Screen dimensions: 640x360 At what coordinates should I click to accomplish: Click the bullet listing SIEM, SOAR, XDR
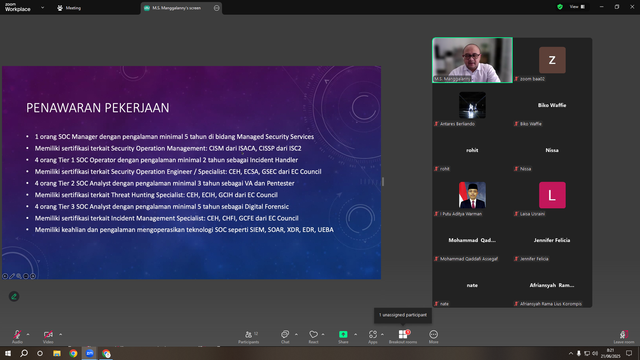(184, 230)
